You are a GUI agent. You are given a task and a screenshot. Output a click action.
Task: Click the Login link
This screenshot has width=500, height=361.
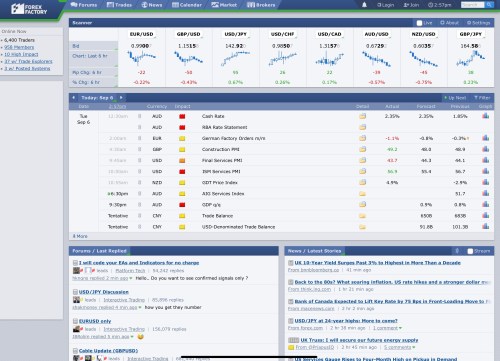385,5
